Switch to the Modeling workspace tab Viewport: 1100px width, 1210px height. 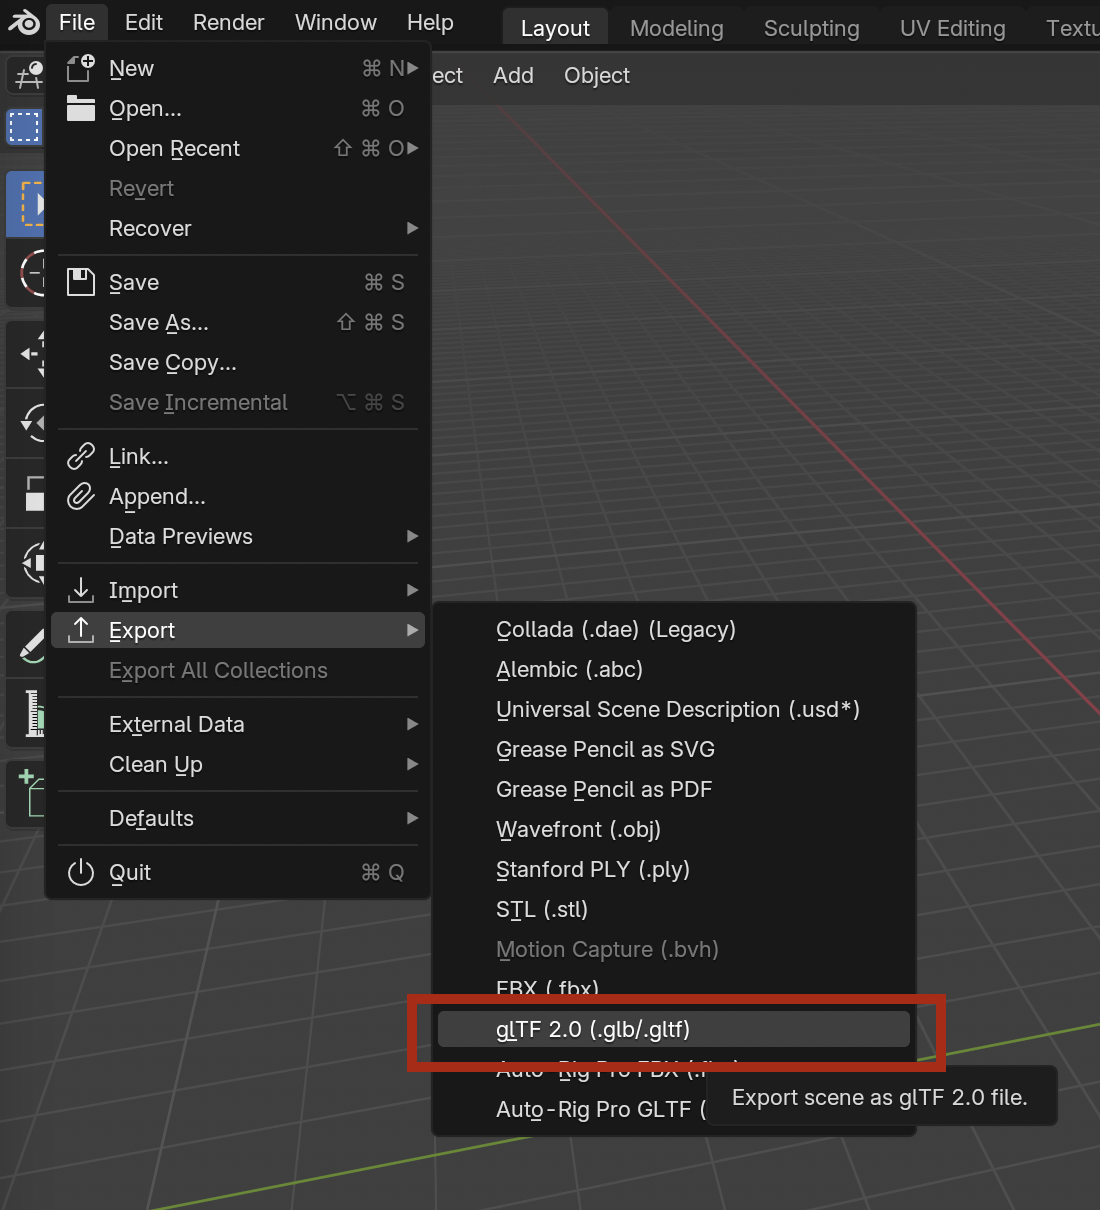click(x=676, y=28)
